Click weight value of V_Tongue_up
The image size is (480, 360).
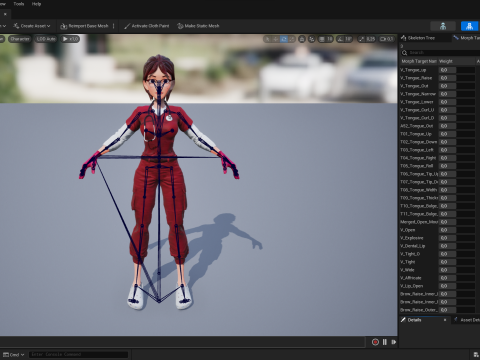(448, 70)
